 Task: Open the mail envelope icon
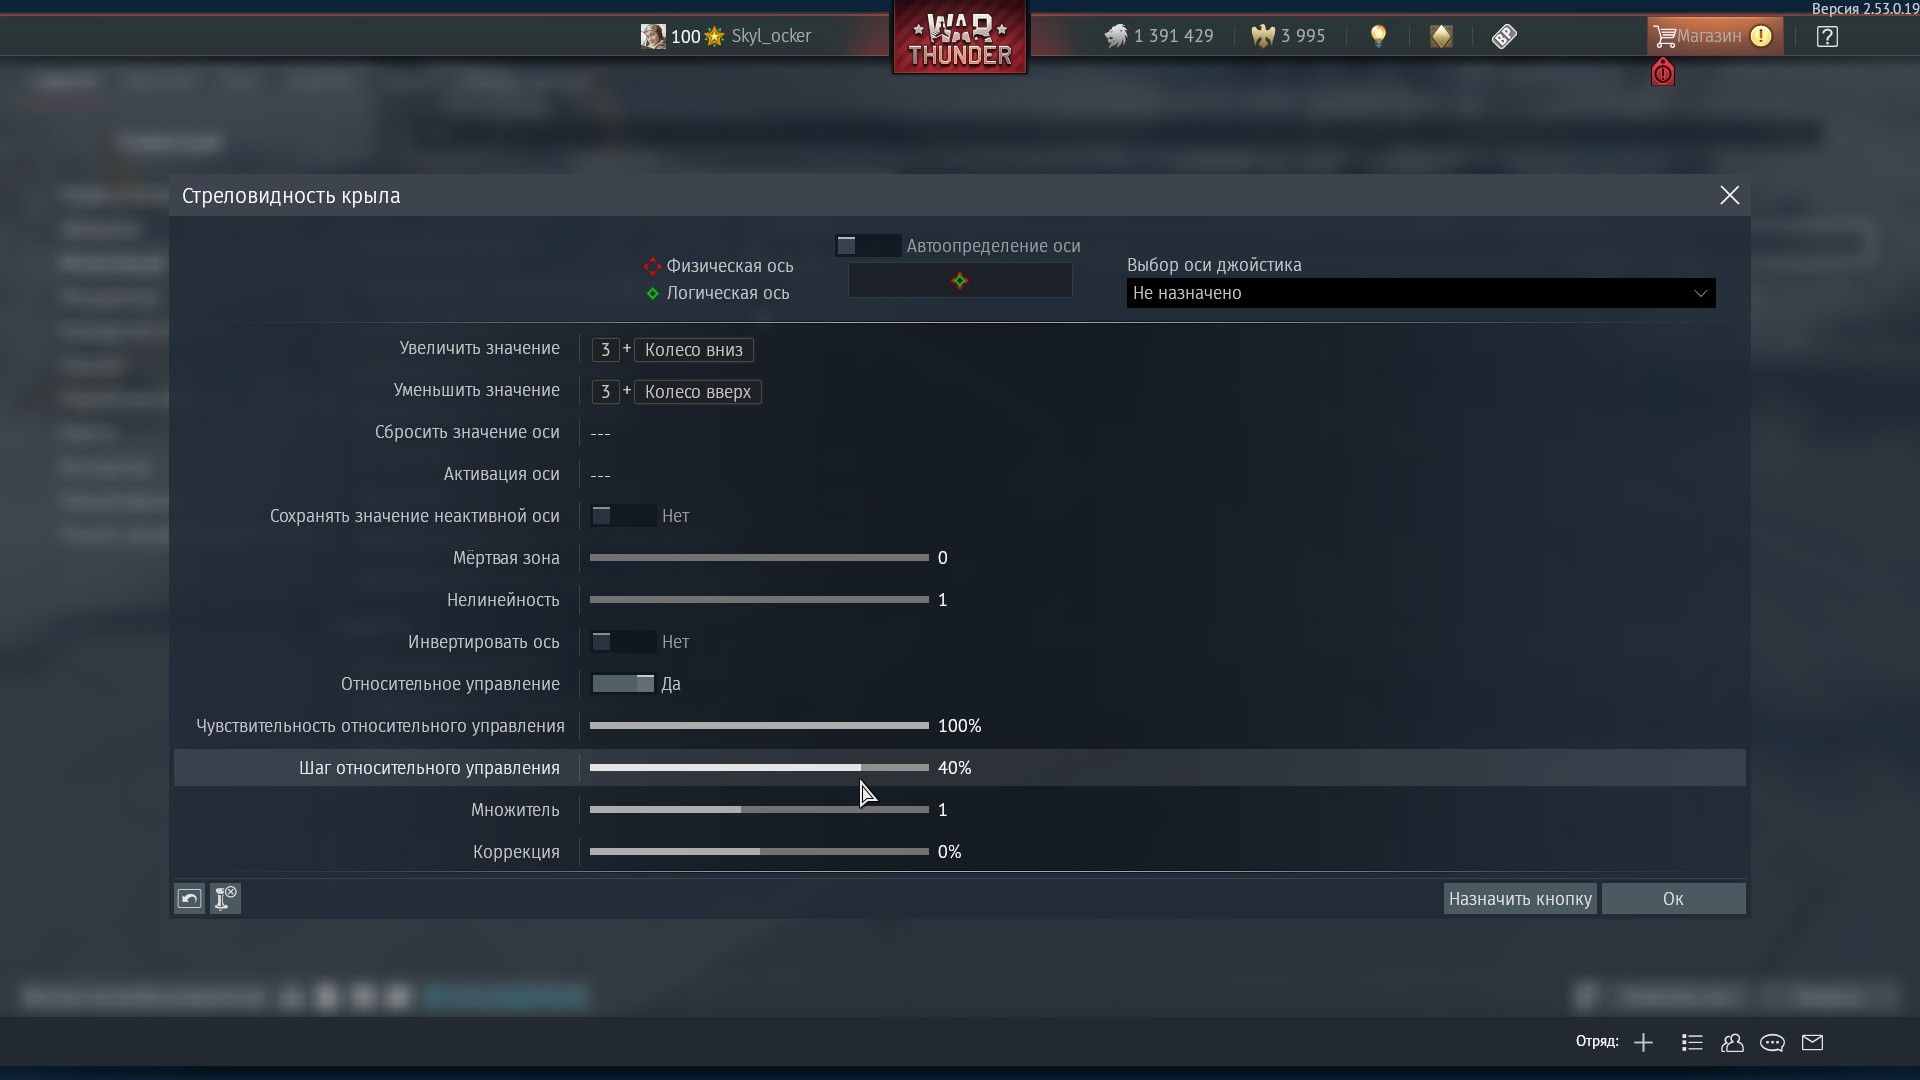point(1812,1043)
